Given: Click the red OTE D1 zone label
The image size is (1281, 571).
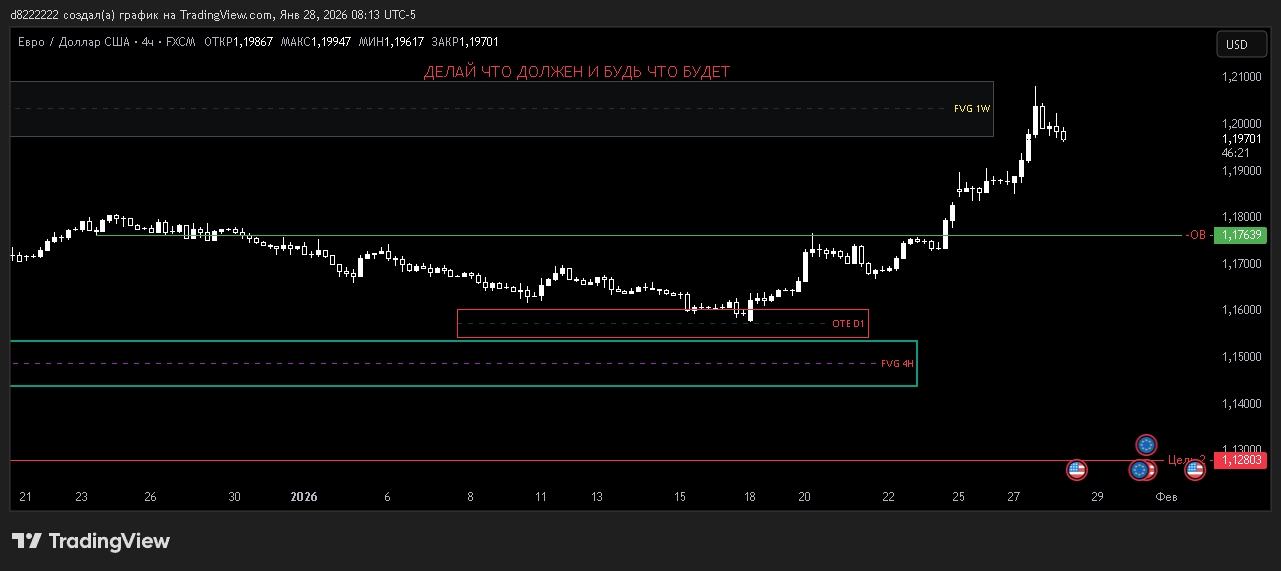Looking at the screenshot, I should point(848,324).
